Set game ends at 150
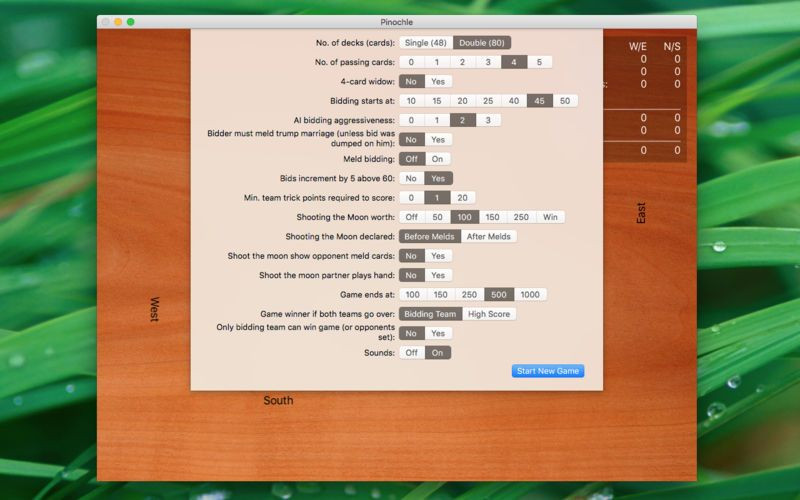800x500 pixels. [x=440, y=295]
